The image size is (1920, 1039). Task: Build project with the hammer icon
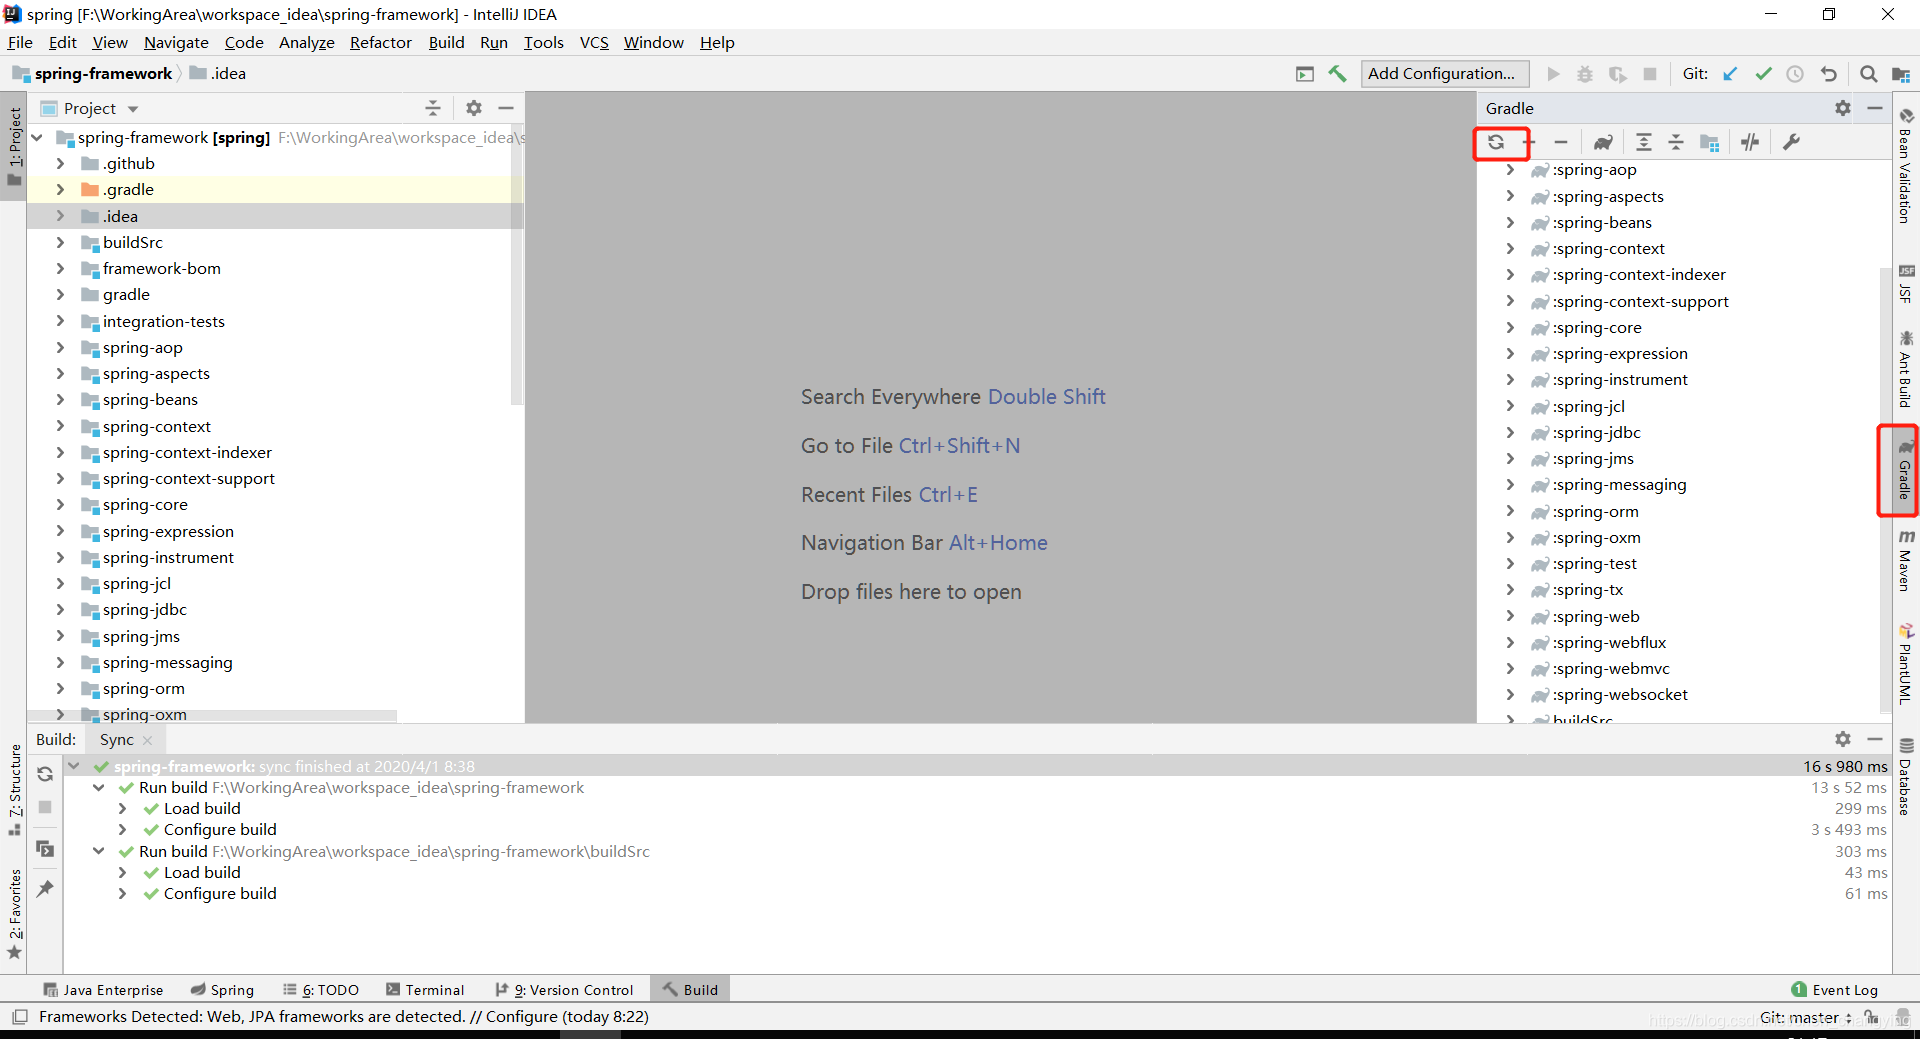click(1337, 74)
